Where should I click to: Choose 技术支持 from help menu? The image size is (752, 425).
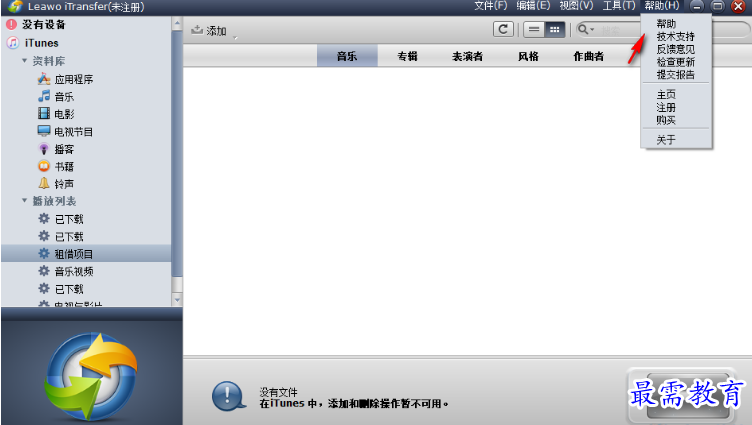pos(675,36)
